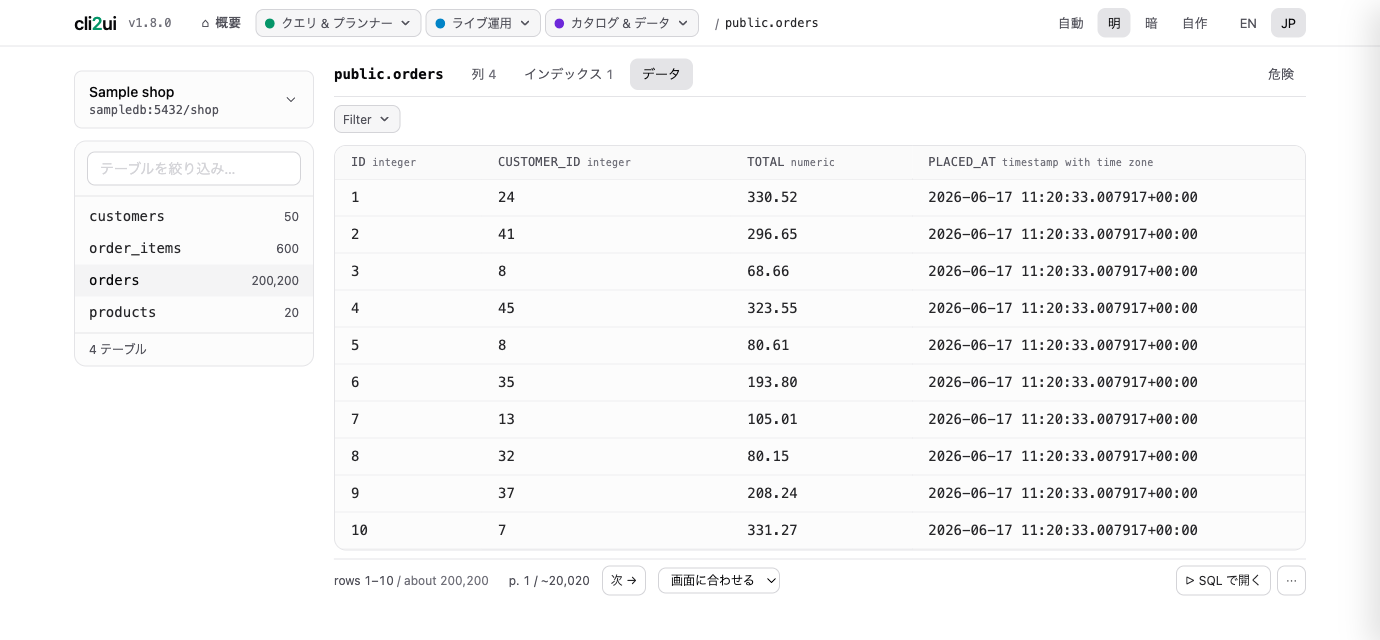Expand the Filter dropdown
Image resolution: width=1380 pixels, height=640 pixels.
tap(367, 119)
